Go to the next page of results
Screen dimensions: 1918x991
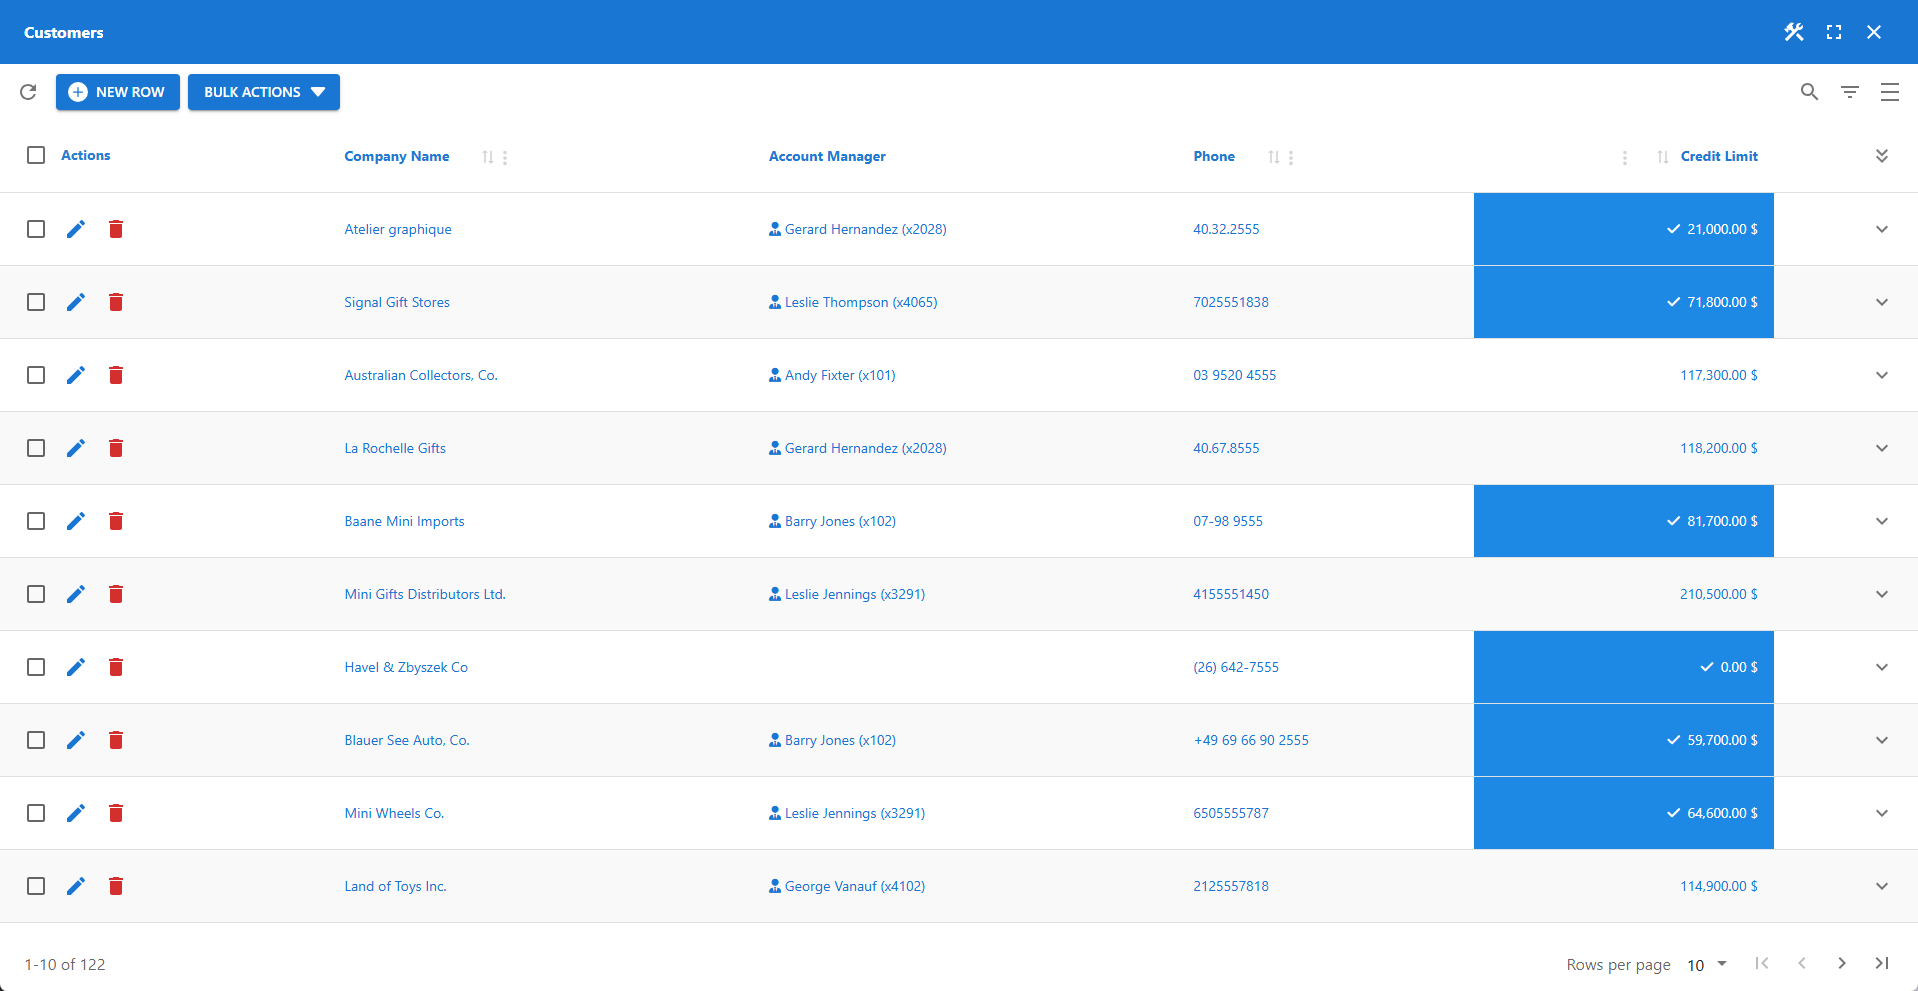(x=1841, y=963)
